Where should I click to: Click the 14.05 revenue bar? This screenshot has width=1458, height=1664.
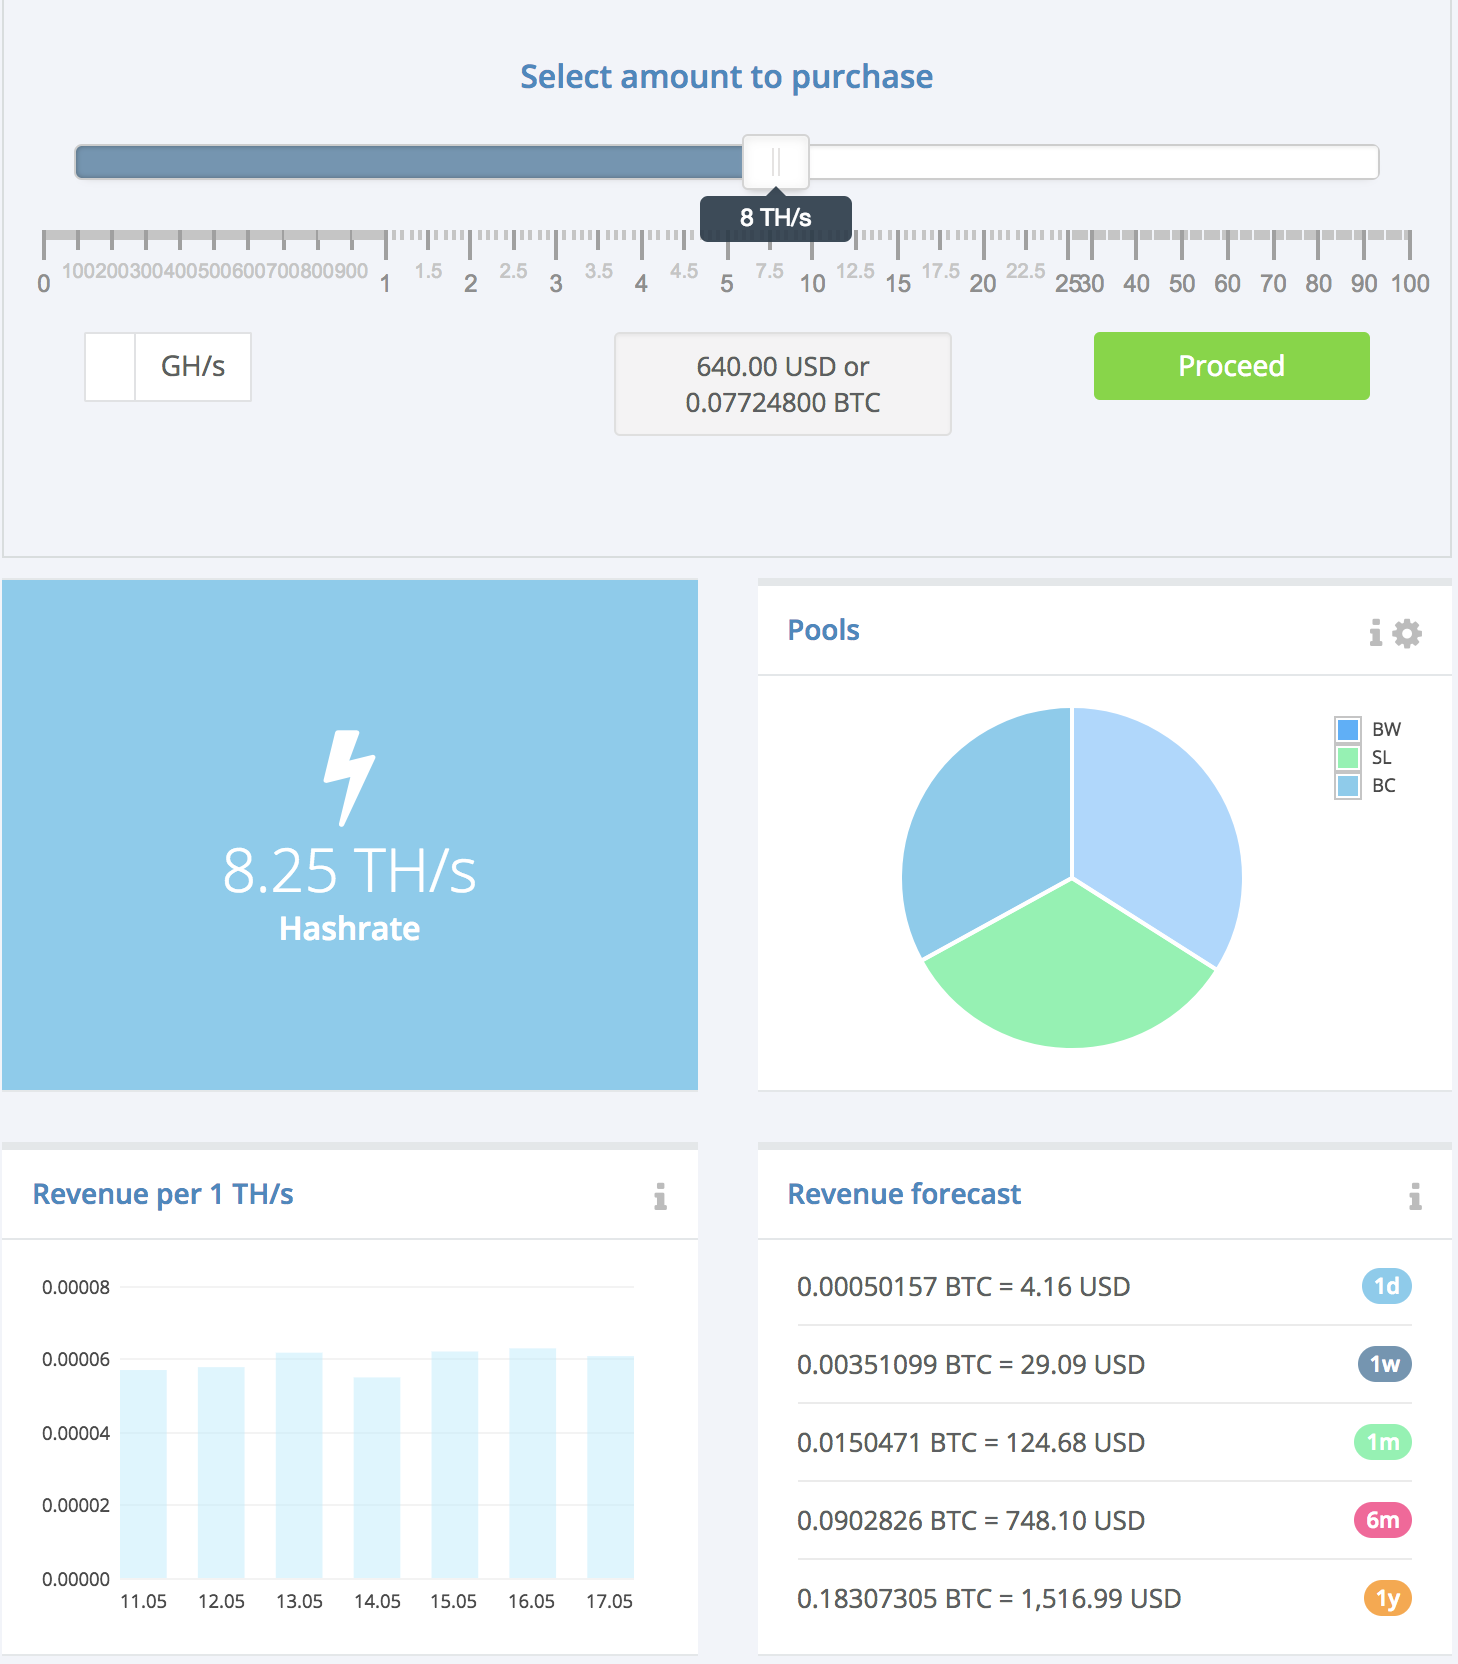pos(377,1478)
